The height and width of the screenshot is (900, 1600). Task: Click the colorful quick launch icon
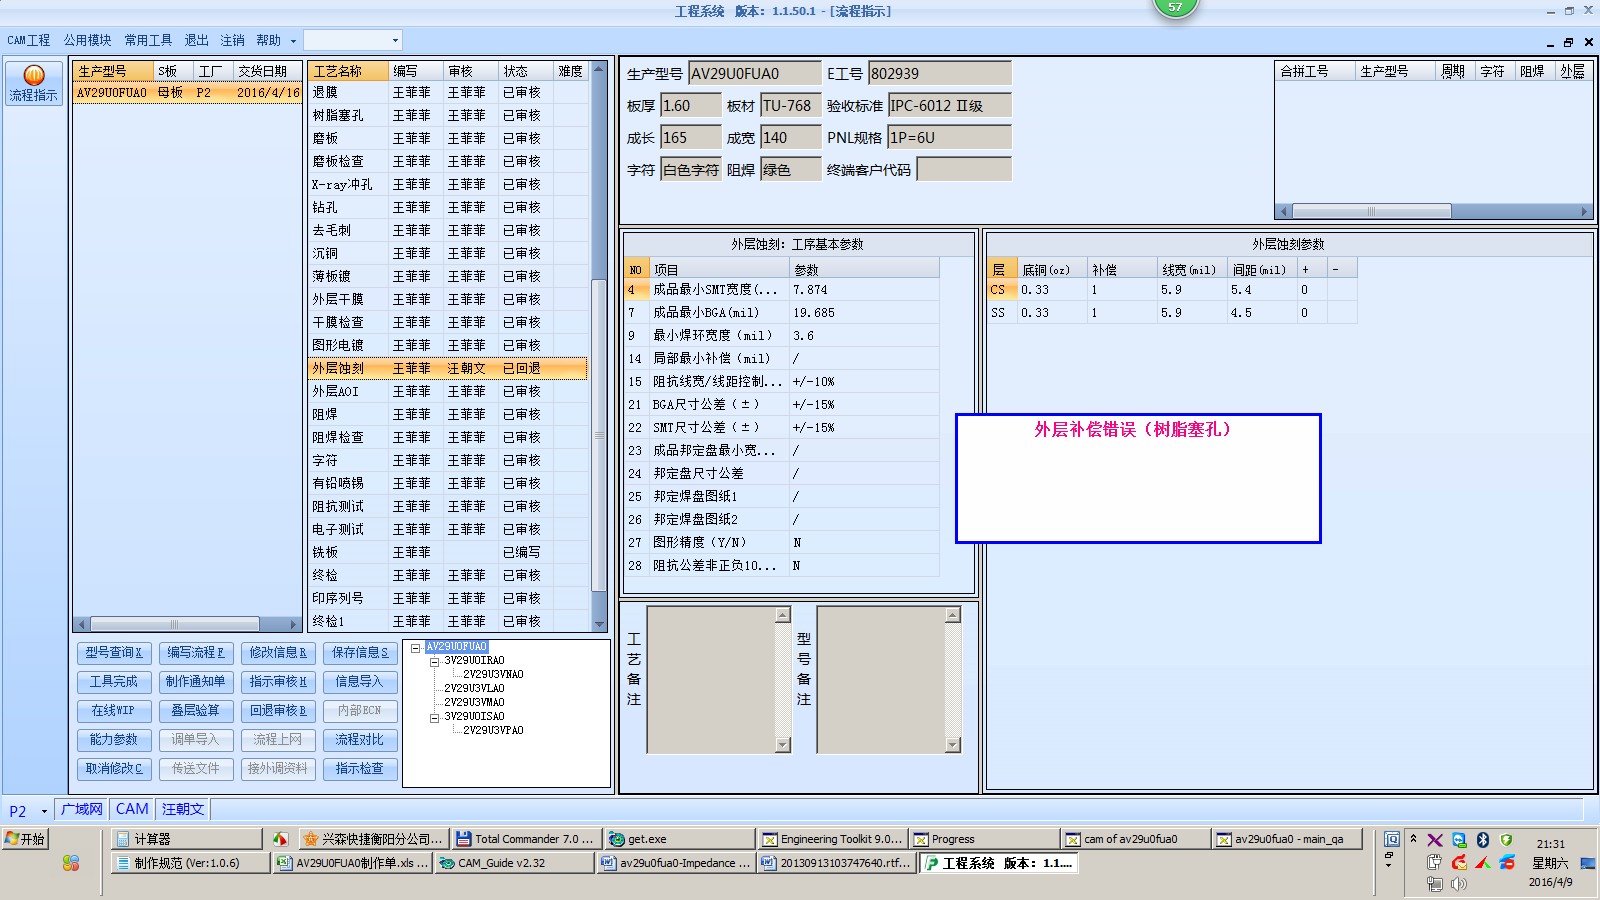point(70,862)
